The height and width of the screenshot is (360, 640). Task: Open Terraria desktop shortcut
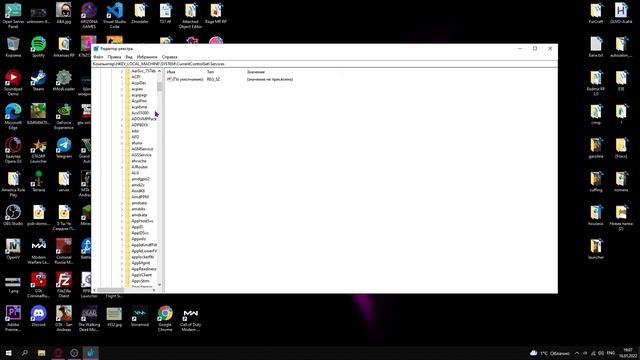pyautogui.click(x=38, y=182)
